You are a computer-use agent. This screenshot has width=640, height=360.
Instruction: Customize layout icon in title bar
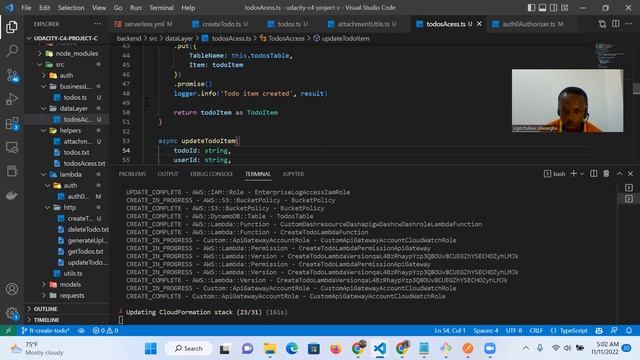[x=565, y=7]
